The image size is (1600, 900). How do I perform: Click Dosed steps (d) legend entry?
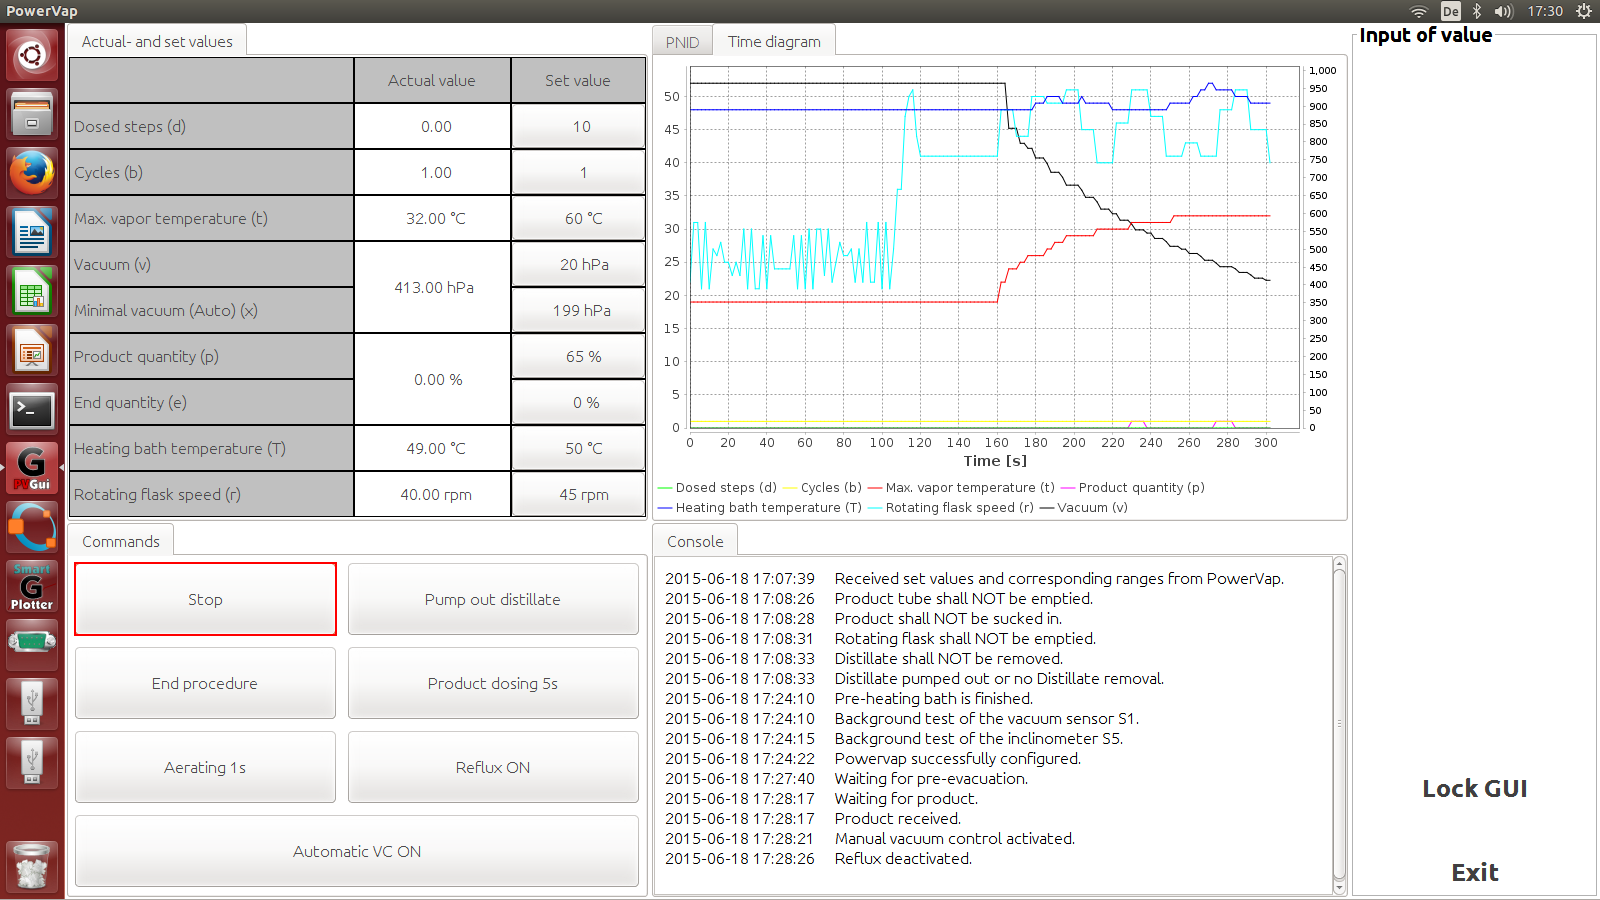point(717,487)
